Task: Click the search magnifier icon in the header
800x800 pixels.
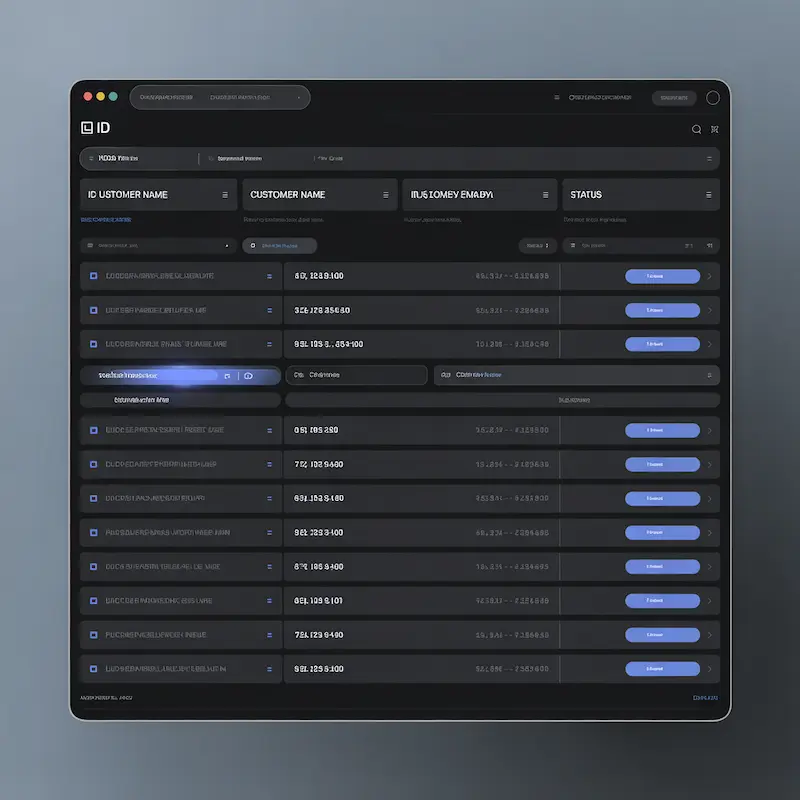Action: click(x=697, y=129)
